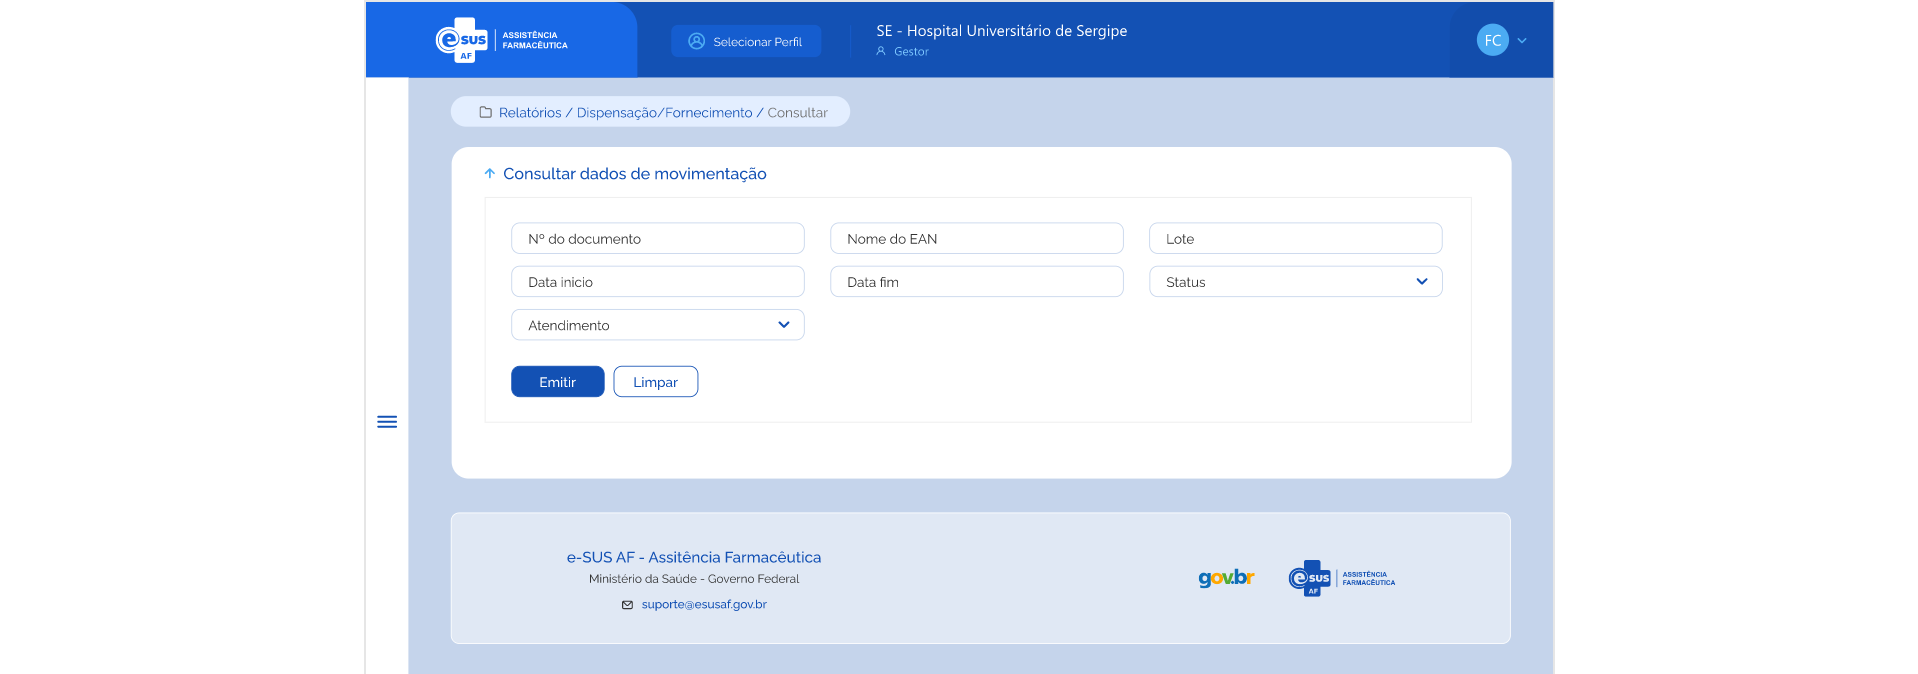
Task: Open Dispensação/Fornecimento breadcrumb link
Action: coord(664,113)
